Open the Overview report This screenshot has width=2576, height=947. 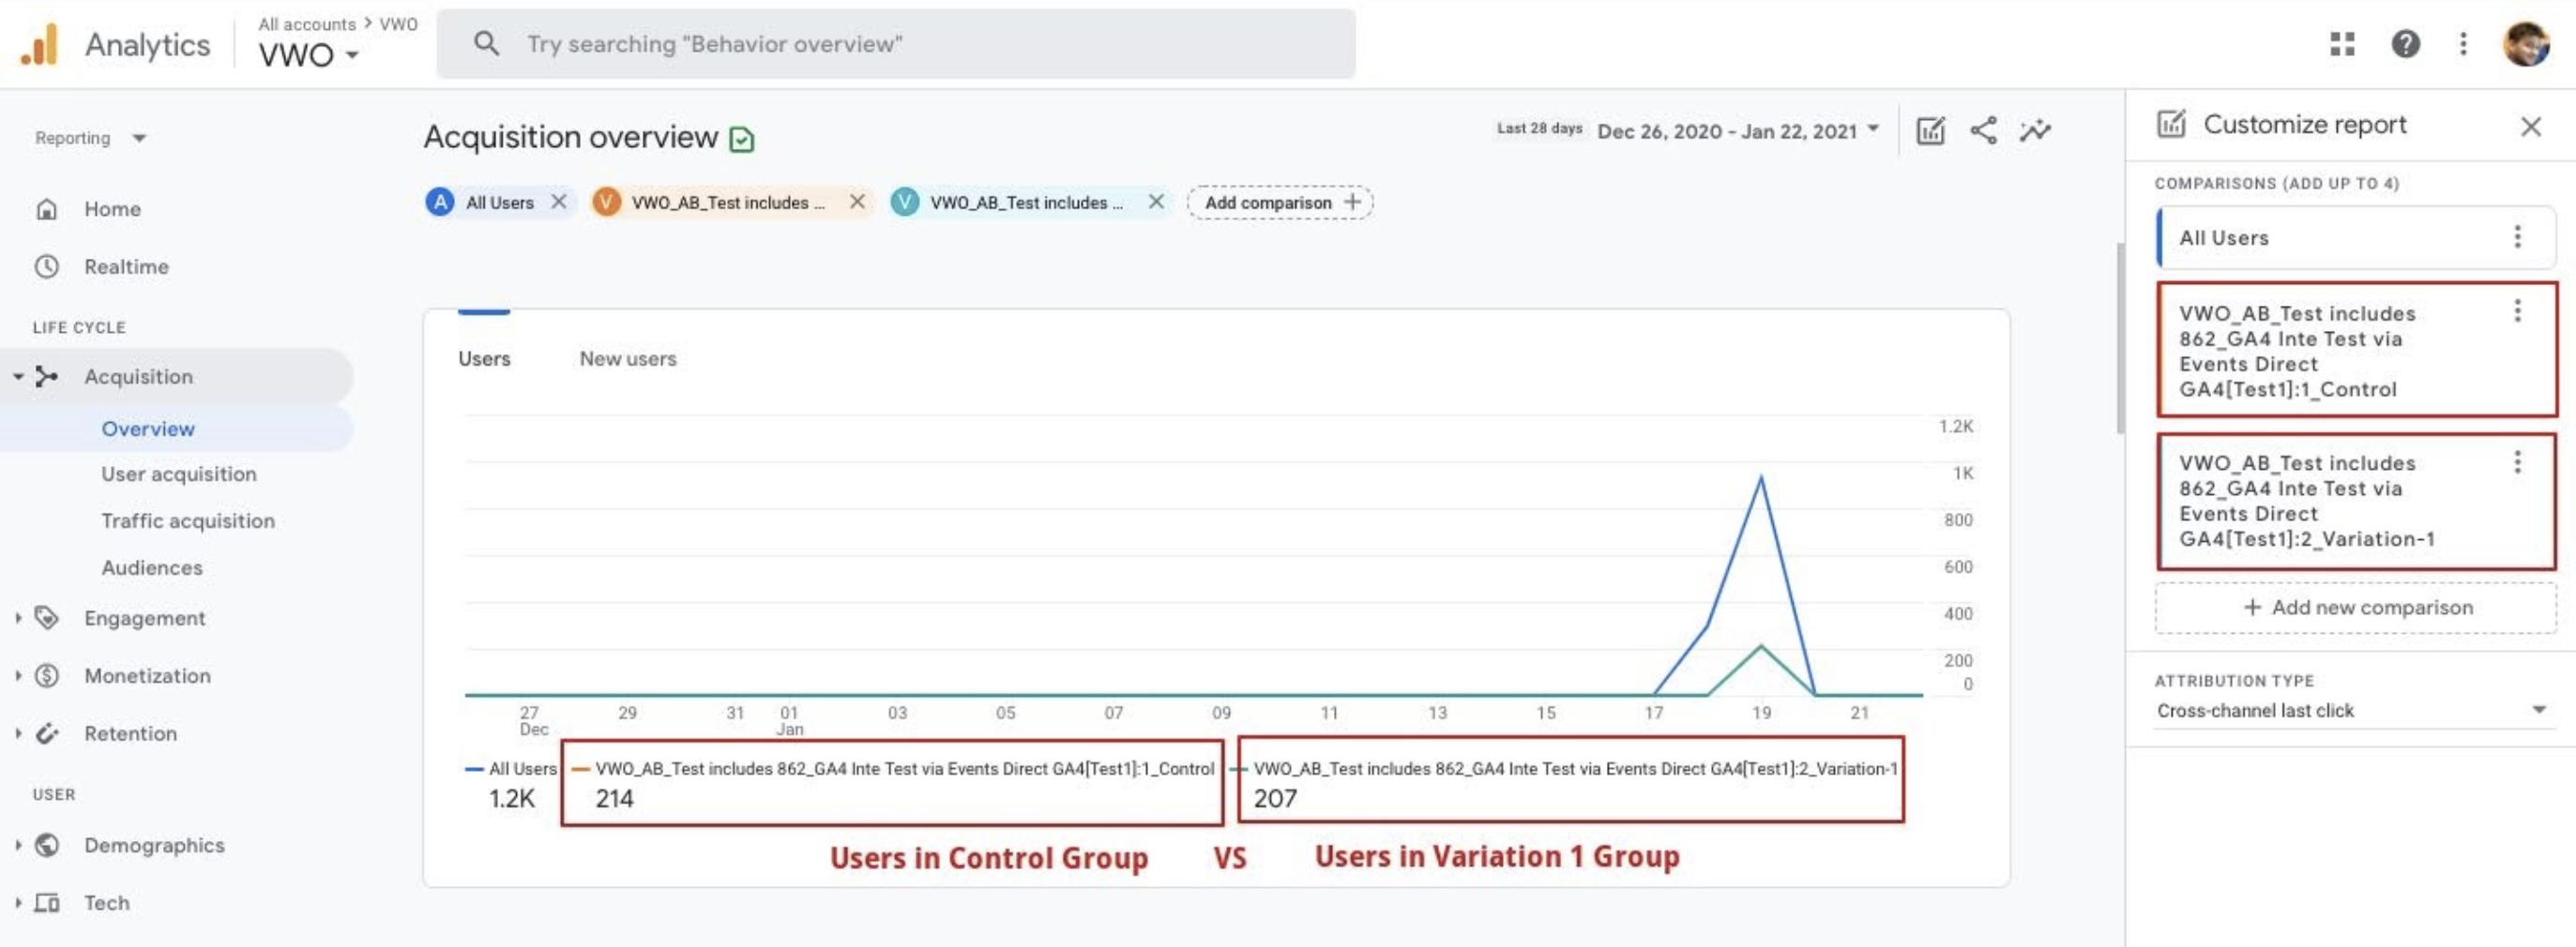click(x=148, y=429)
